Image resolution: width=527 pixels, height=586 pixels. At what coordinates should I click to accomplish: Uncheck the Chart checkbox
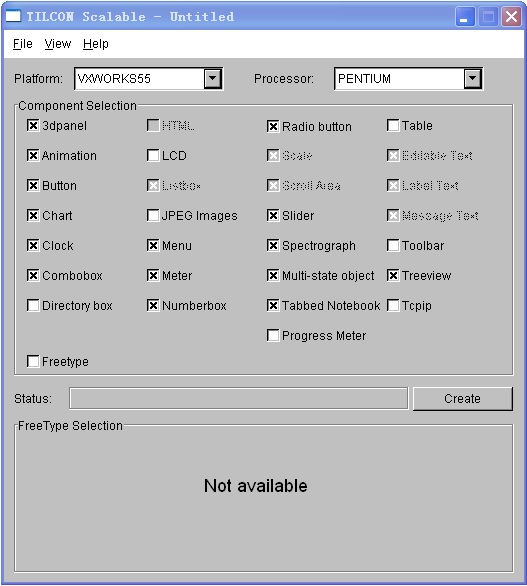33,215
